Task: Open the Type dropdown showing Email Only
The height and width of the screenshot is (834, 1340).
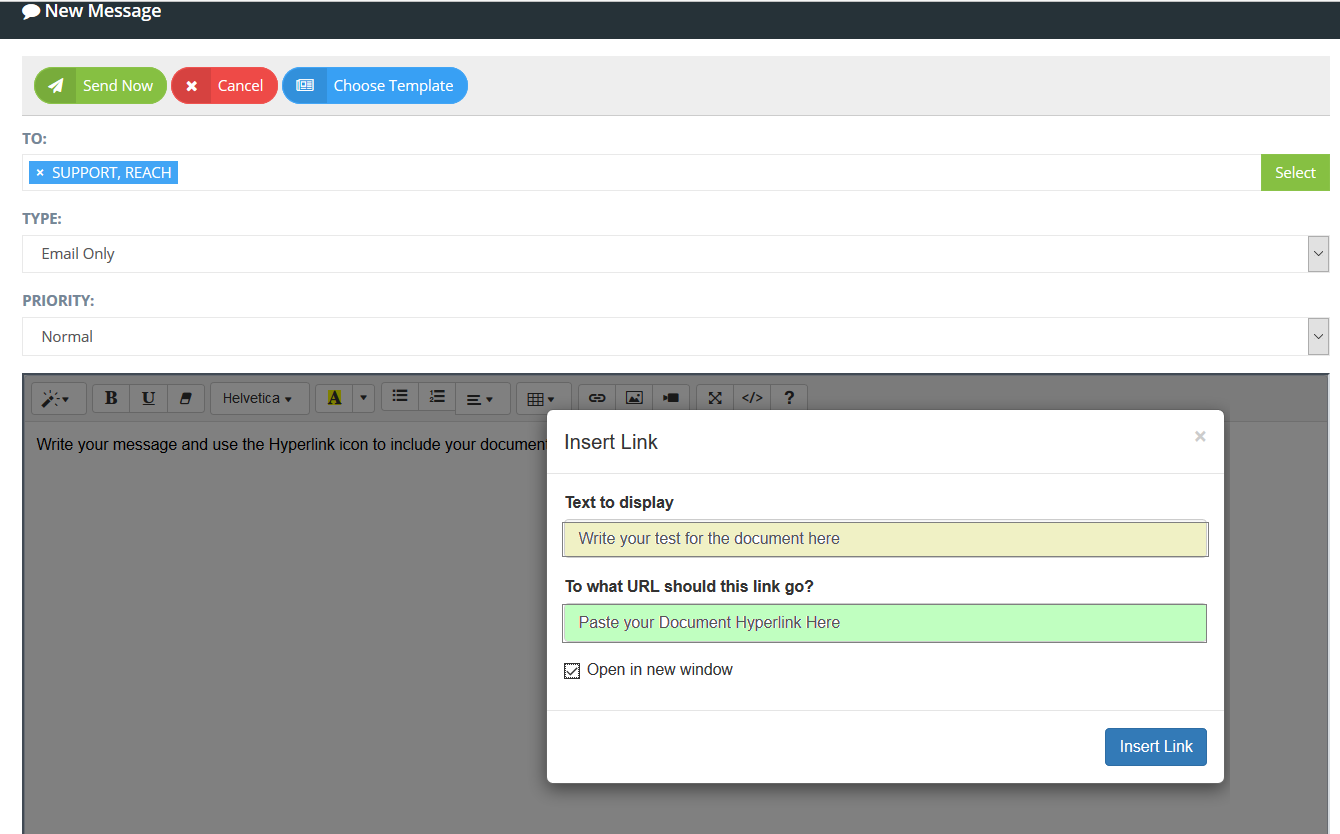Action: coord(676,254)
